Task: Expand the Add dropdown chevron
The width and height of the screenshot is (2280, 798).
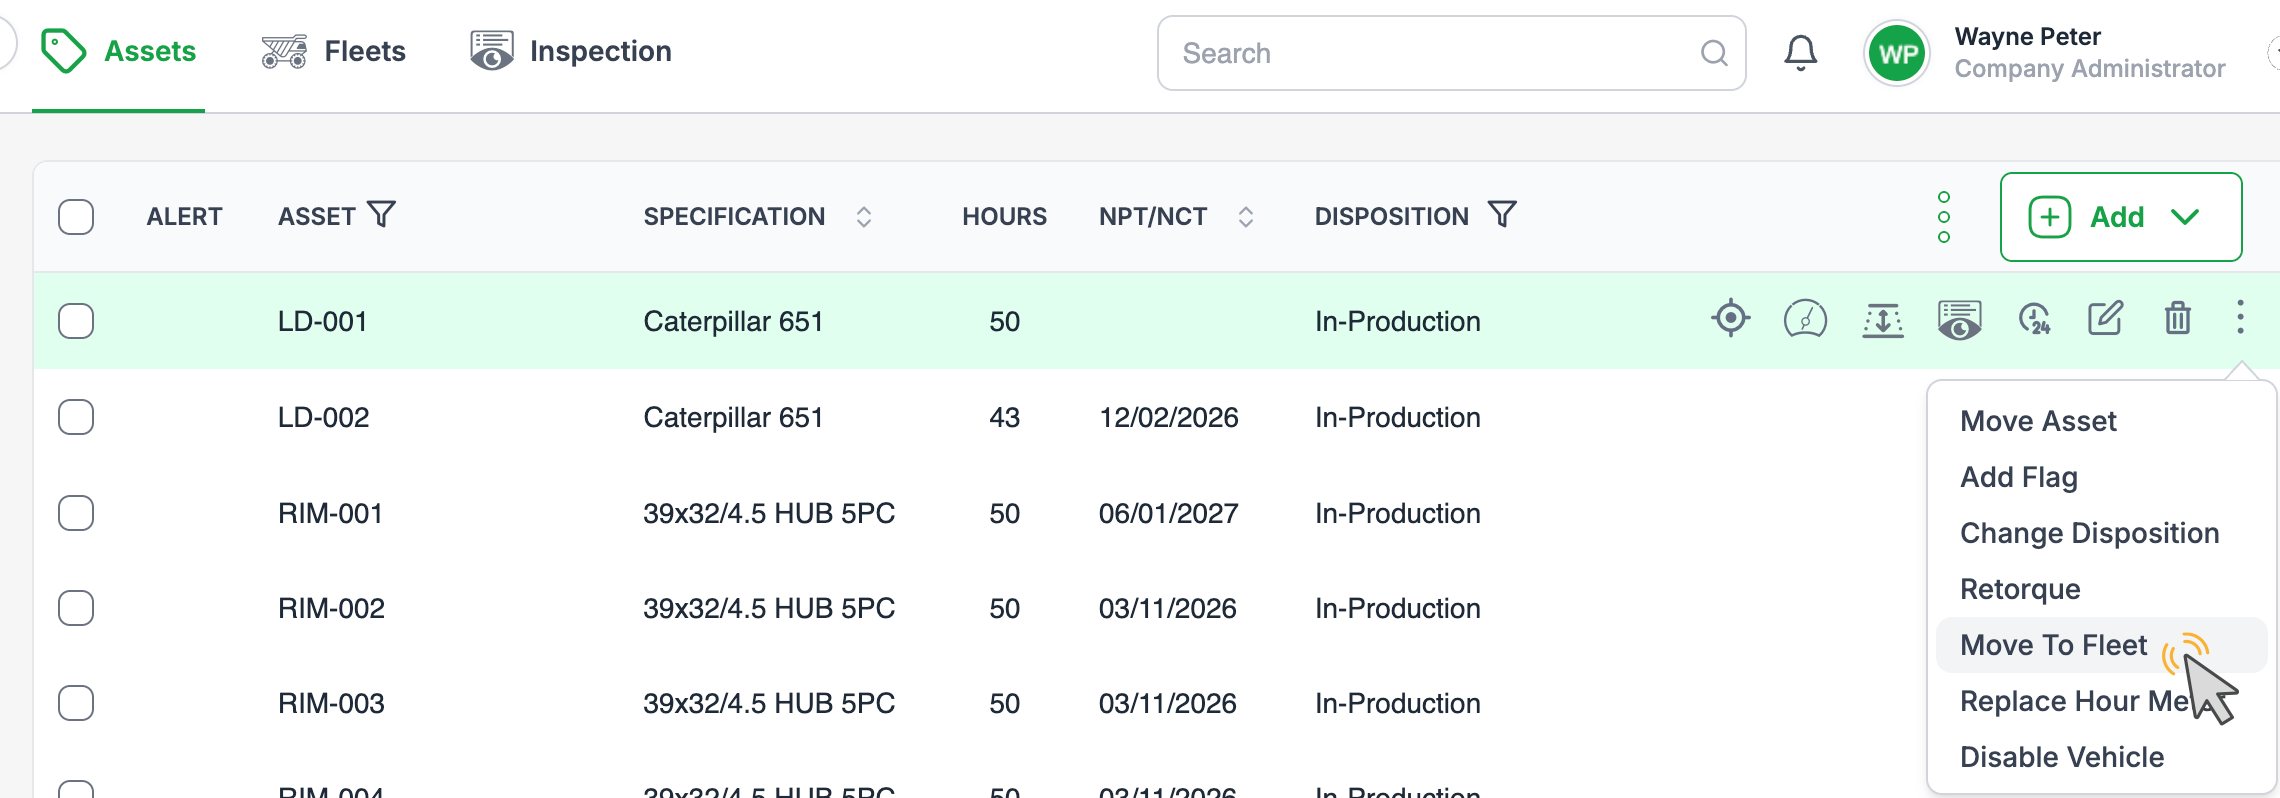Action: pos(2185,217)
